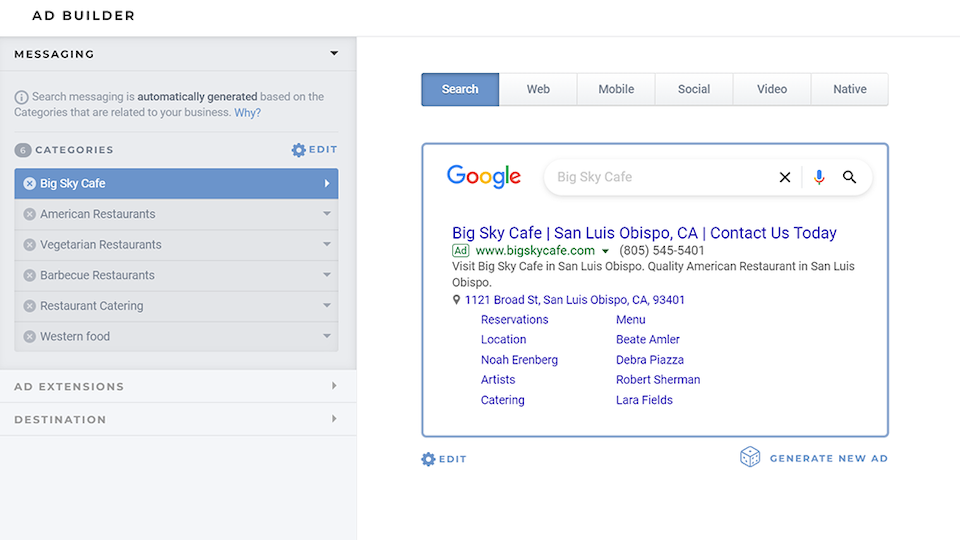Click the 'Why?' link

click(247, 113)
